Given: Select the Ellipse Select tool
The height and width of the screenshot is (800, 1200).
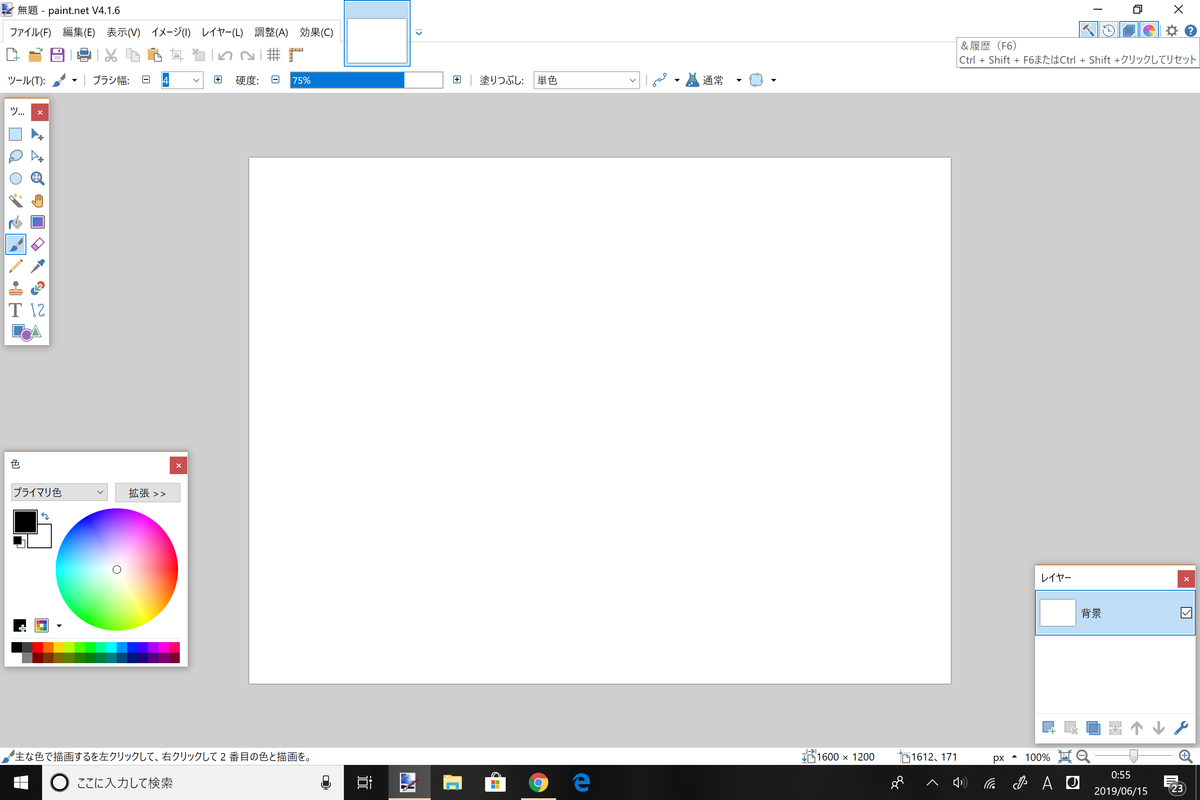Looking at the screenshot, I should (16, 178).
